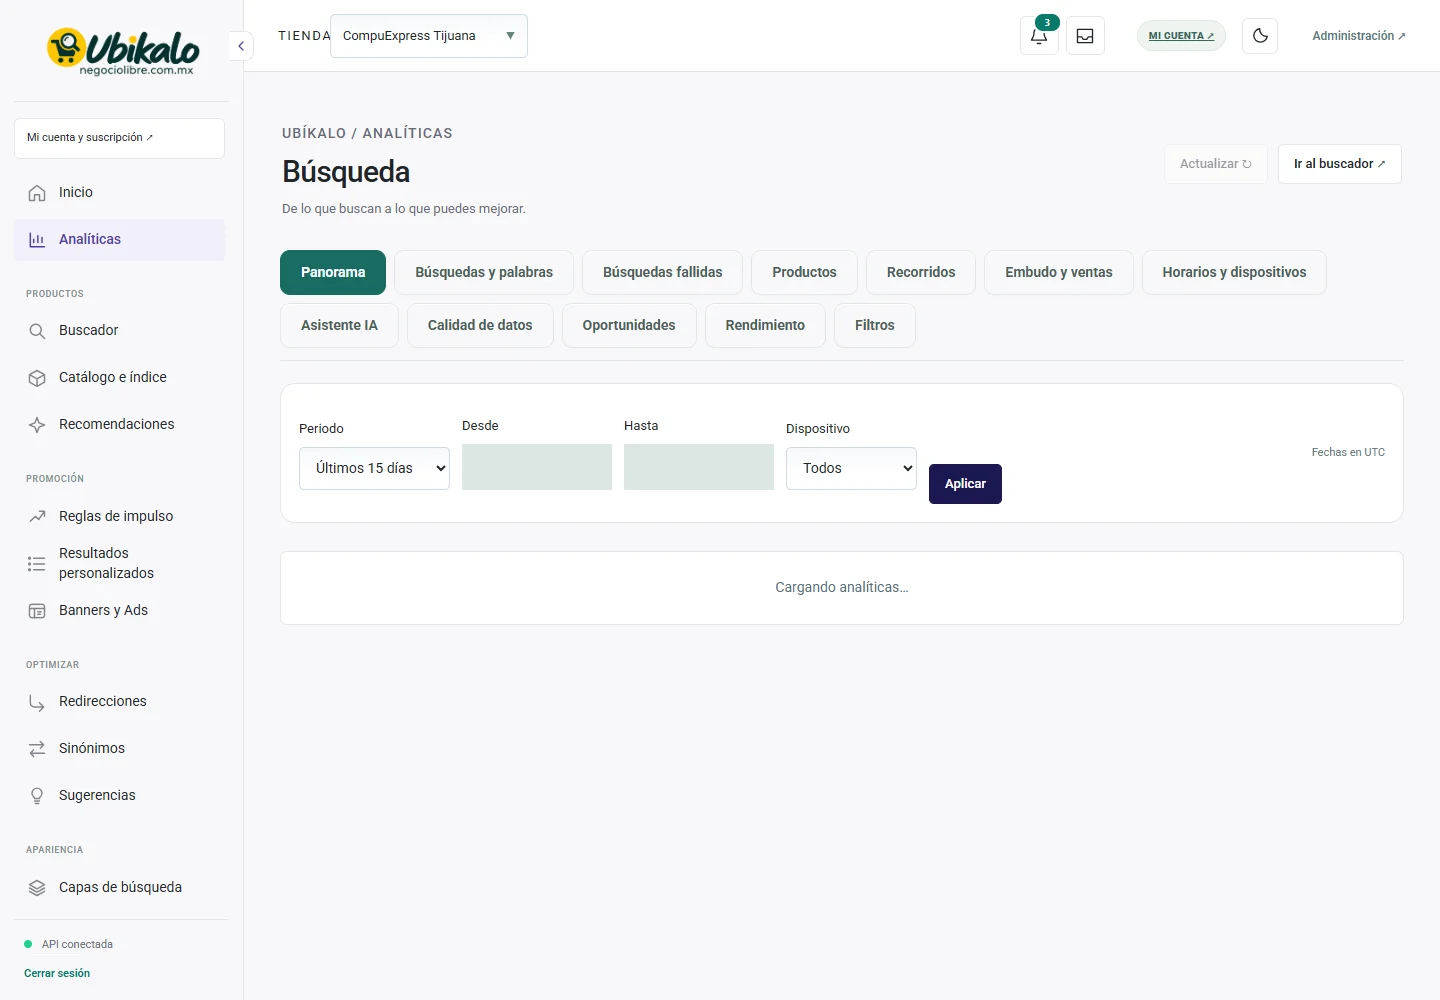Open the Asistente IA tab
Image resolution: width=1440 pixels, height=1000 pixels.
339,325
